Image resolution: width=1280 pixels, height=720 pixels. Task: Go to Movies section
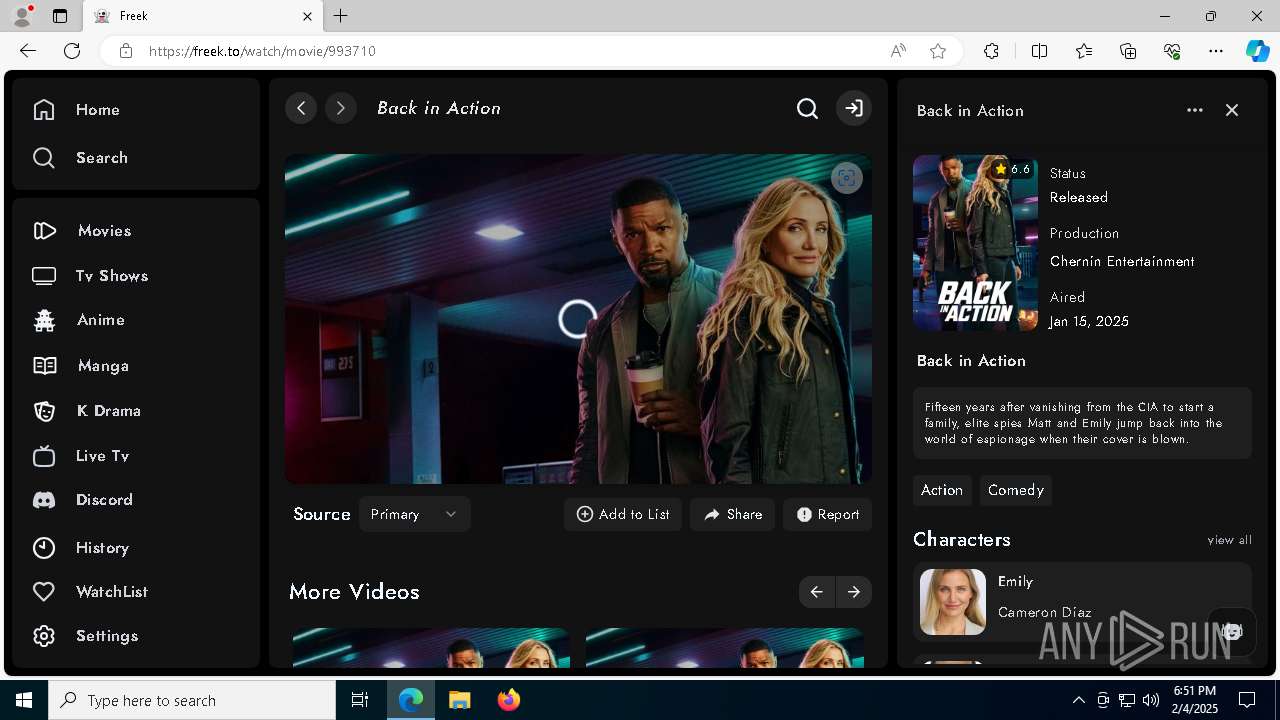(x=82, y=231)
